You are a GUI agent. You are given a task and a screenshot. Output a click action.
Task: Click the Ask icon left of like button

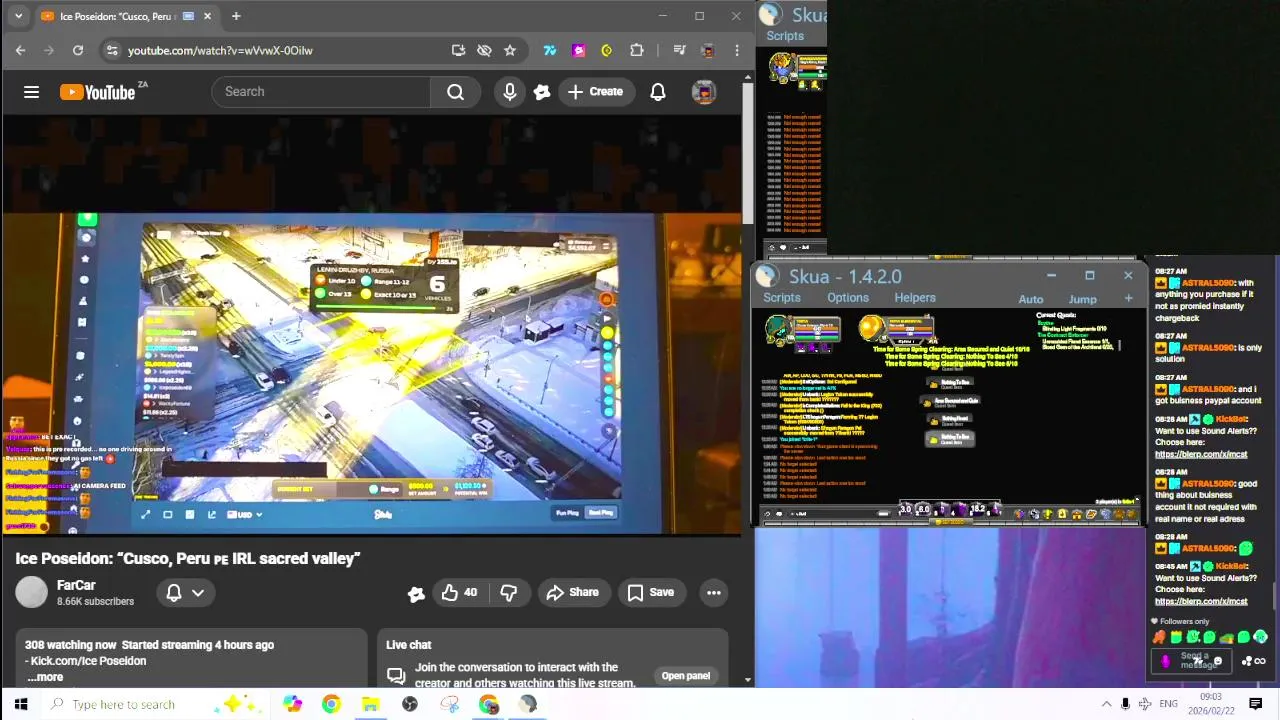(417, 593)
